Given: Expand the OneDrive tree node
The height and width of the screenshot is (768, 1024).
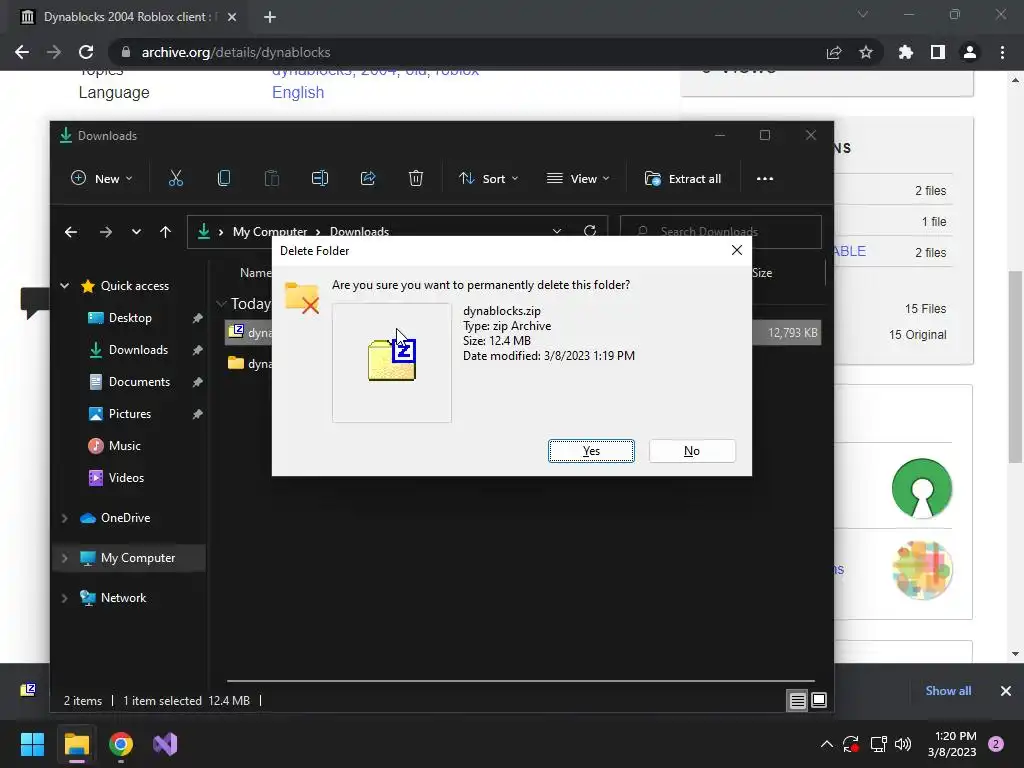Looking at the screenshot, I should tap(65, 518).
